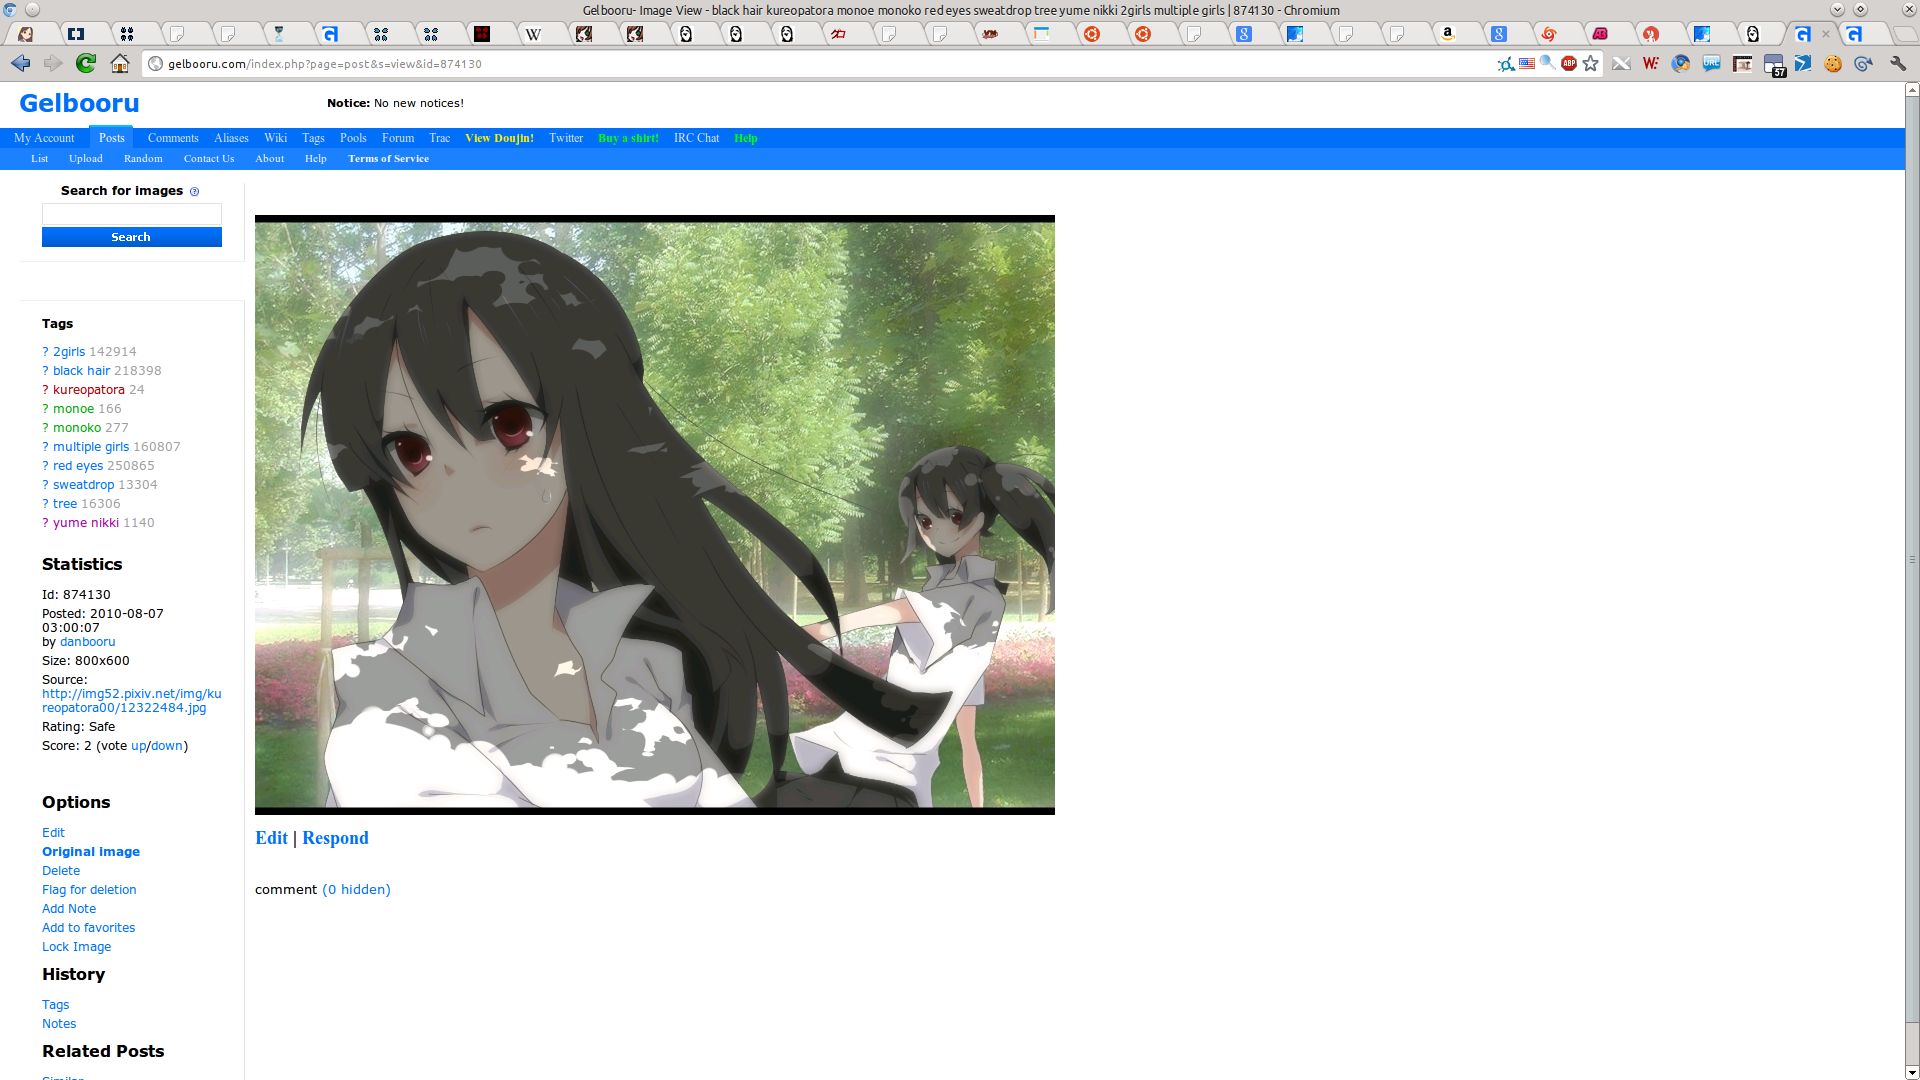The width and height of the screenshot is (1920, 1080).
Task: Vote up on this post
Action: click(138, 746)
